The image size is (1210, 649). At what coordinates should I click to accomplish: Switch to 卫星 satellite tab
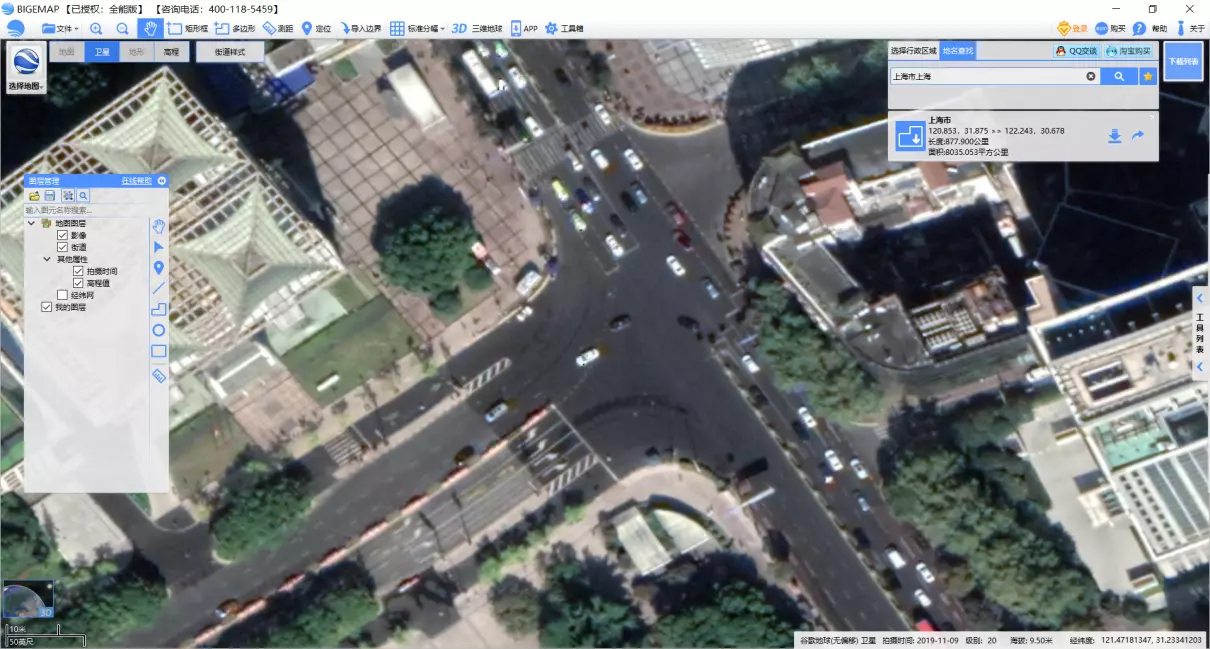pos(101,51)
